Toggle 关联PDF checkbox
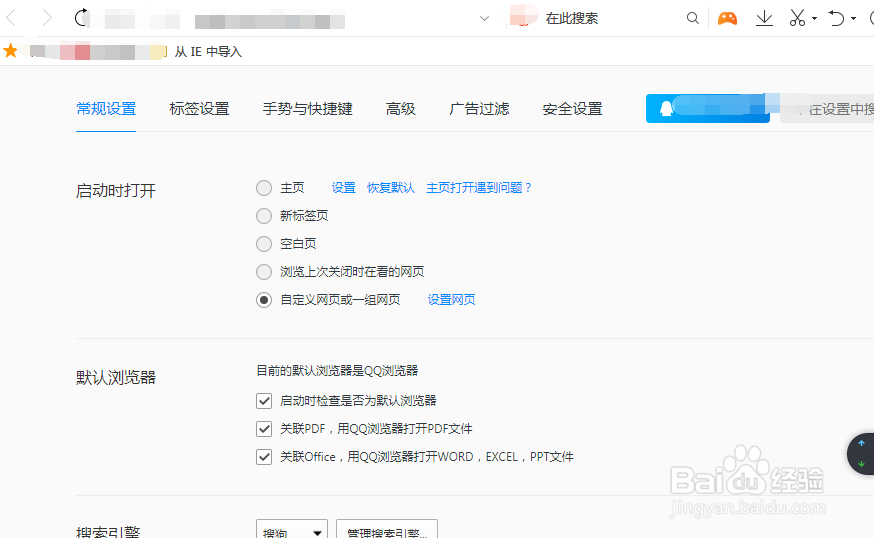The width and height of the screenshot is (874, 538). click(x=264, y=429)
